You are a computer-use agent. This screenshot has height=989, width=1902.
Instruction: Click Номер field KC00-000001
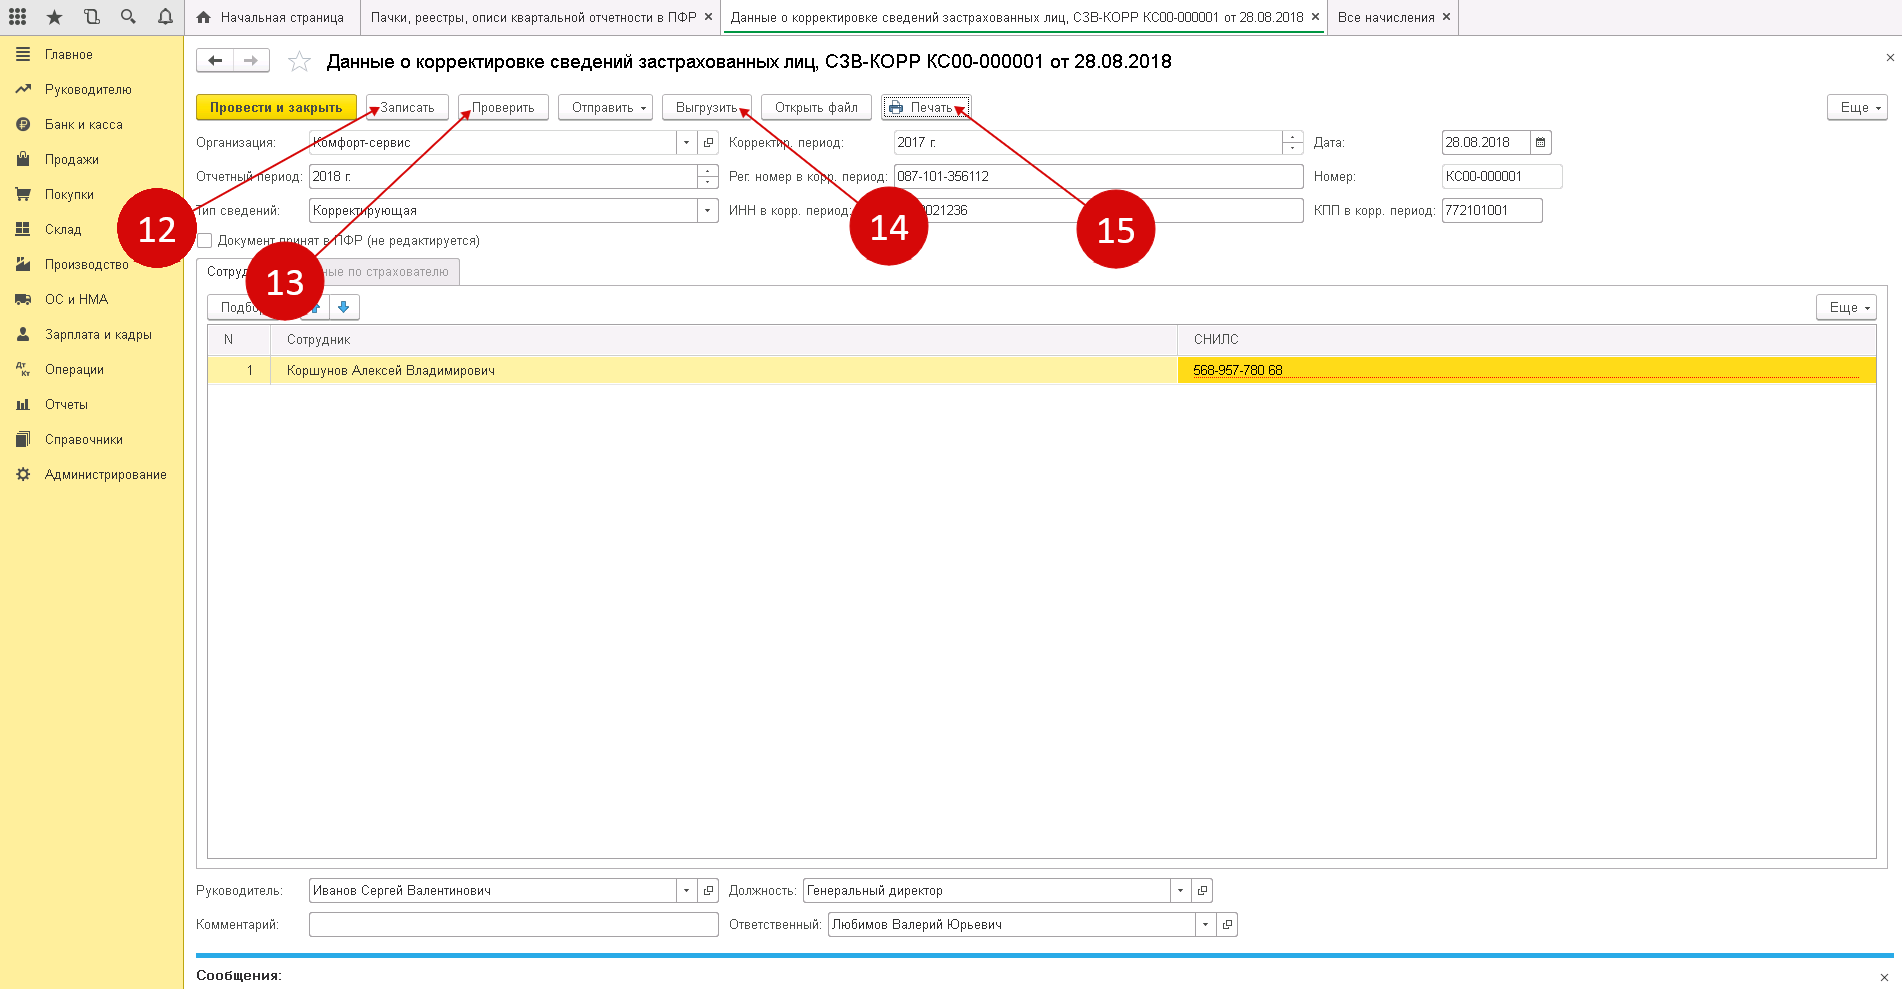point(1502,177)
